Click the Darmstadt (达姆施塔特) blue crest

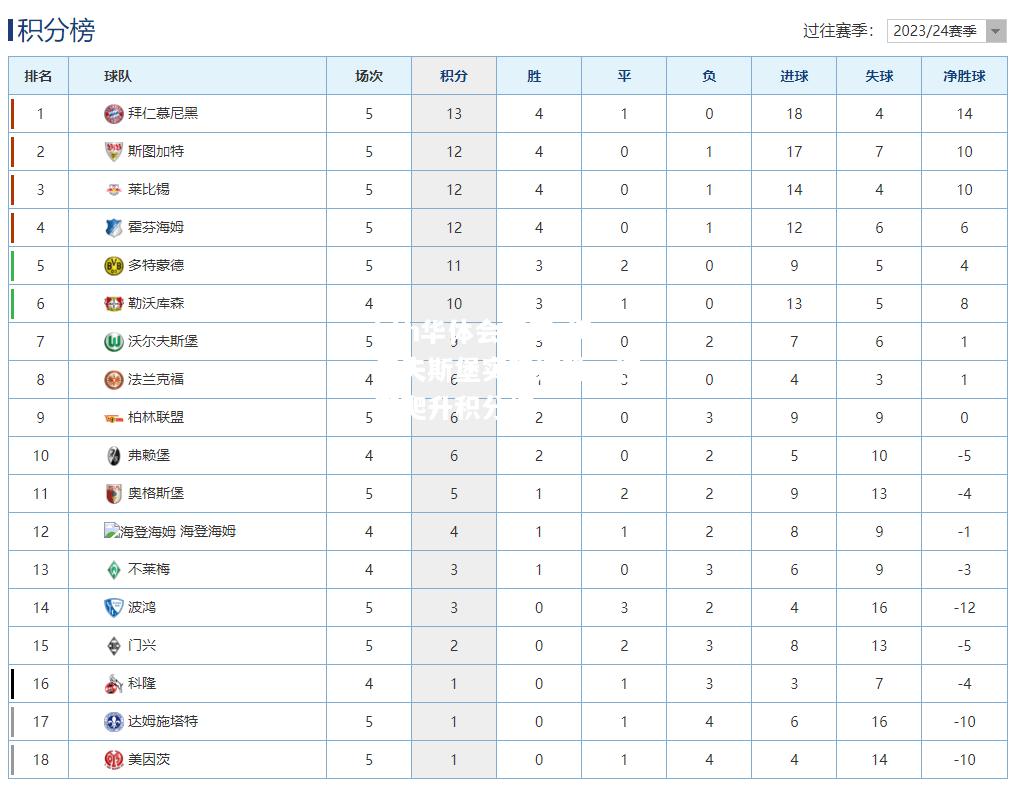coord(113,721)
